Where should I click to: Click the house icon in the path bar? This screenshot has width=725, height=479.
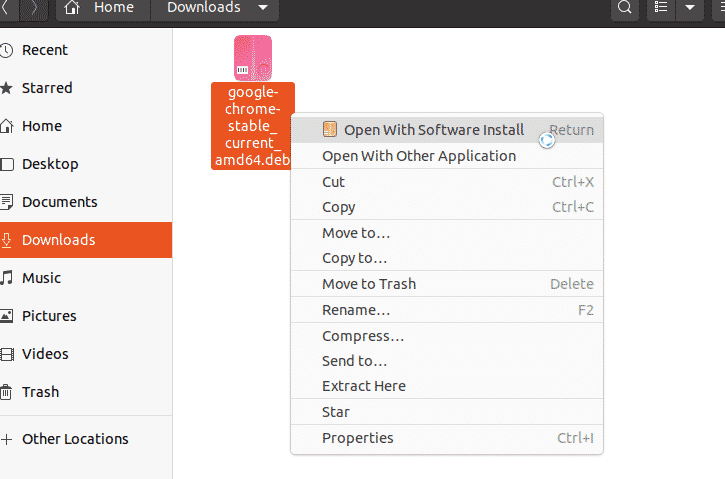(72, 7)
